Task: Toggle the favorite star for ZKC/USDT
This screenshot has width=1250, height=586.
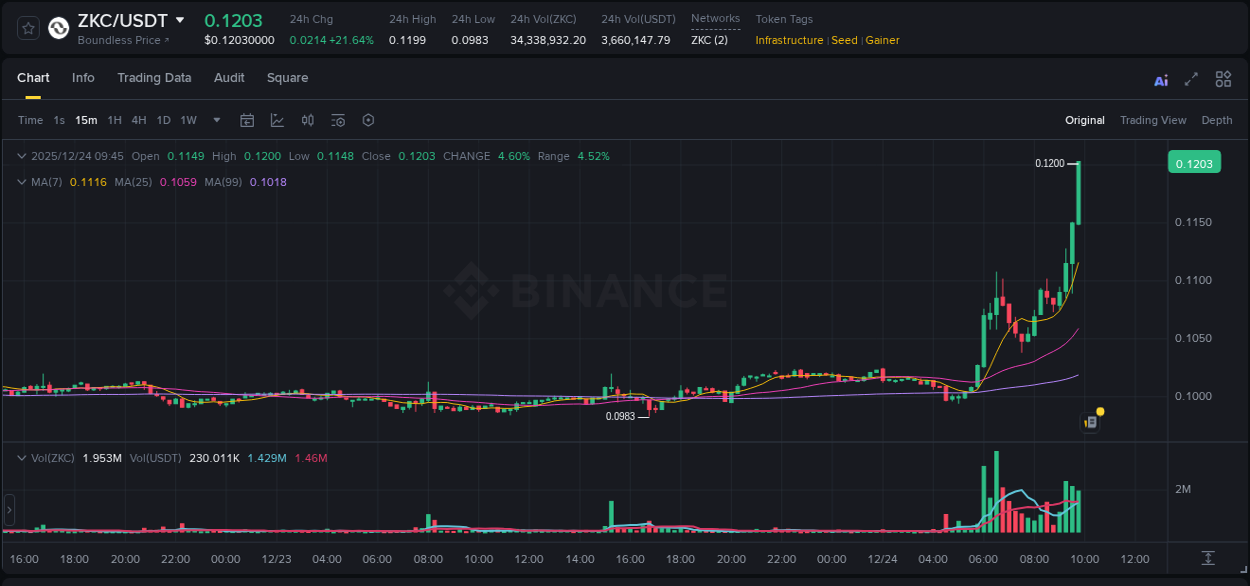Action: [27, 27]
